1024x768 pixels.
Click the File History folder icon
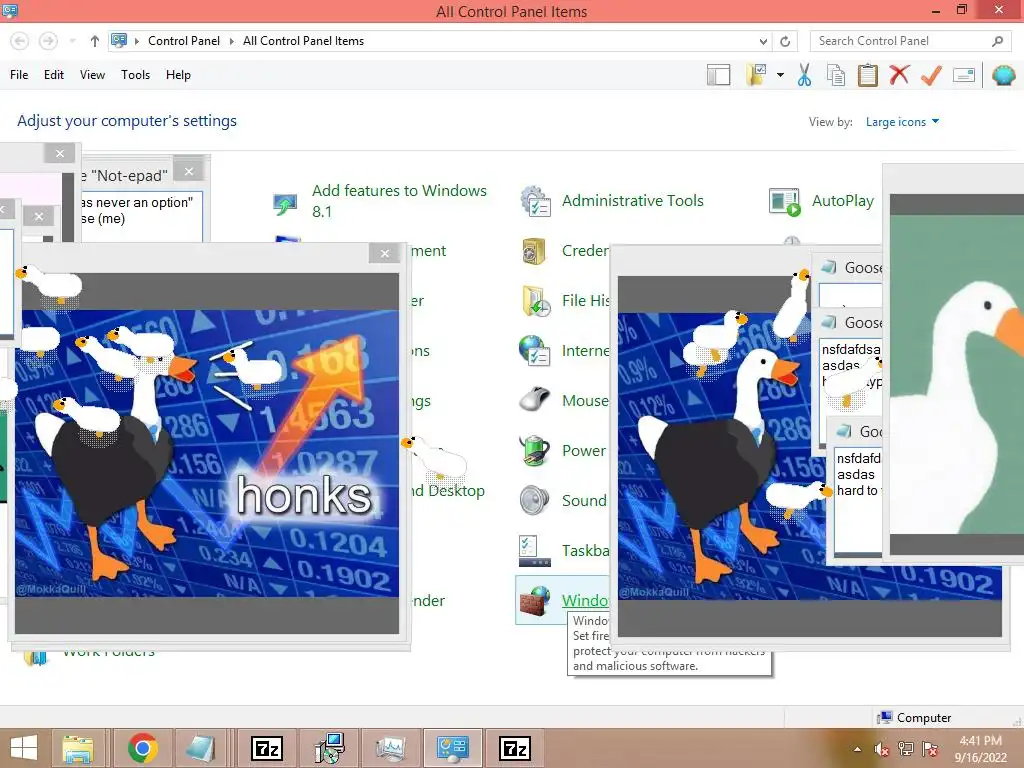[536, 301]
